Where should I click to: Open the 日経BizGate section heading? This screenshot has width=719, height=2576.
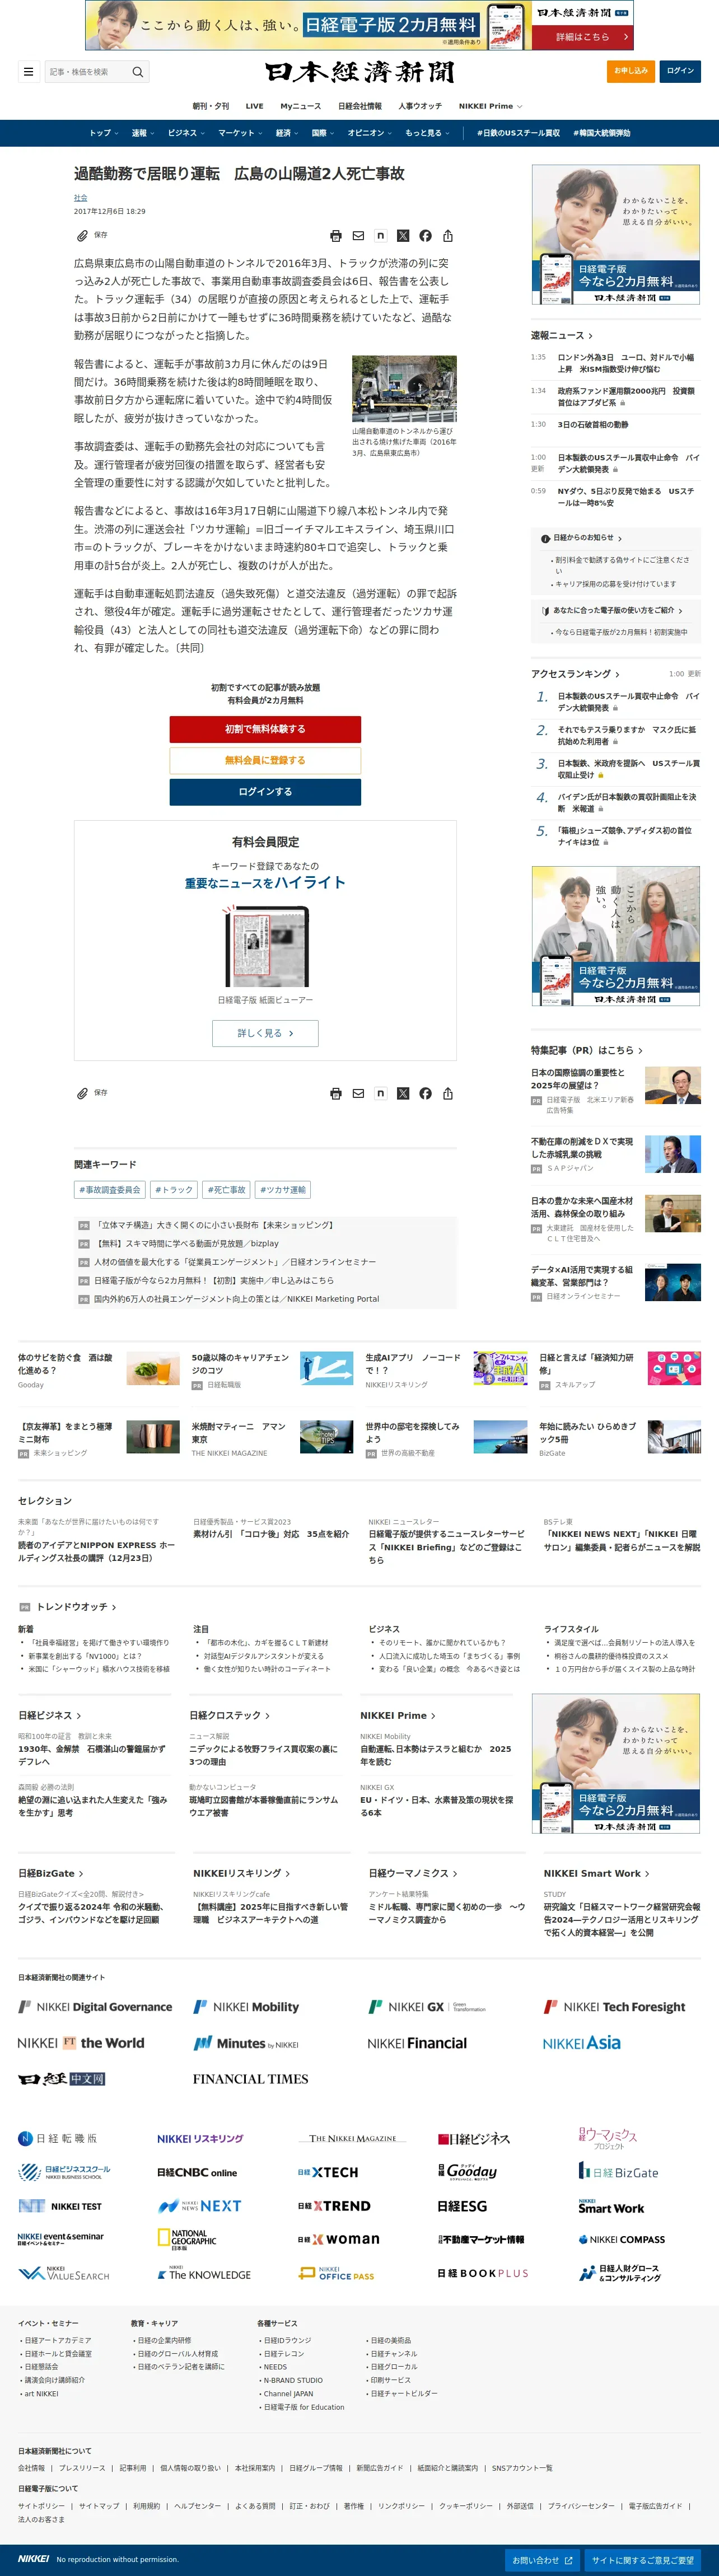[50, 1873]
